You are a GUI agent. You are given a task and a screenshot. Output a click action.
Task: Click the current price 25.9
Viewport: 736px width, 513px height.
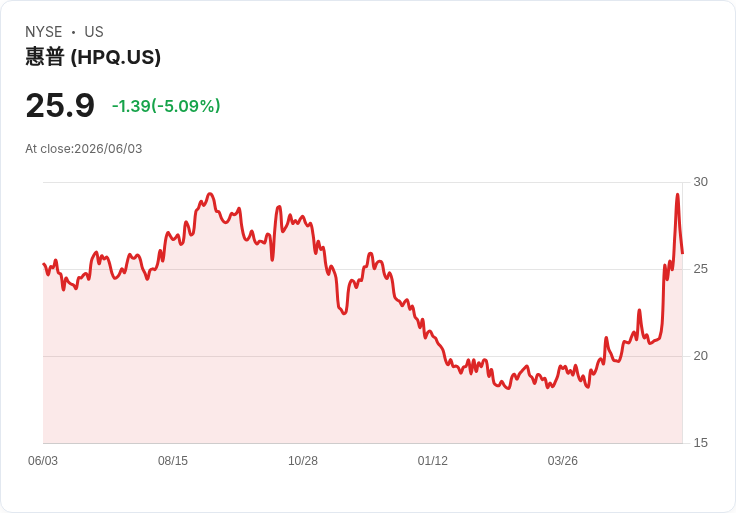[x=60, y=105]
